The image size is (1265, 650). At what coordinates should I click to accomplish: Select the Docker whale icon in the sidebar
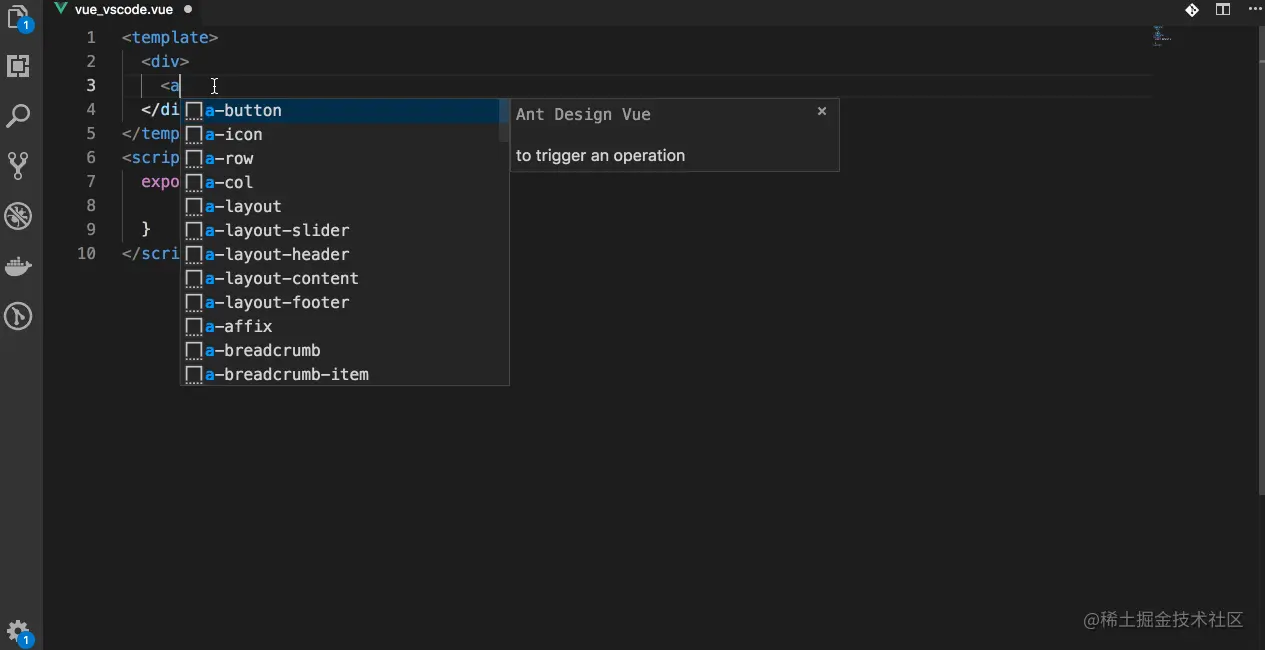pos(19,266)
